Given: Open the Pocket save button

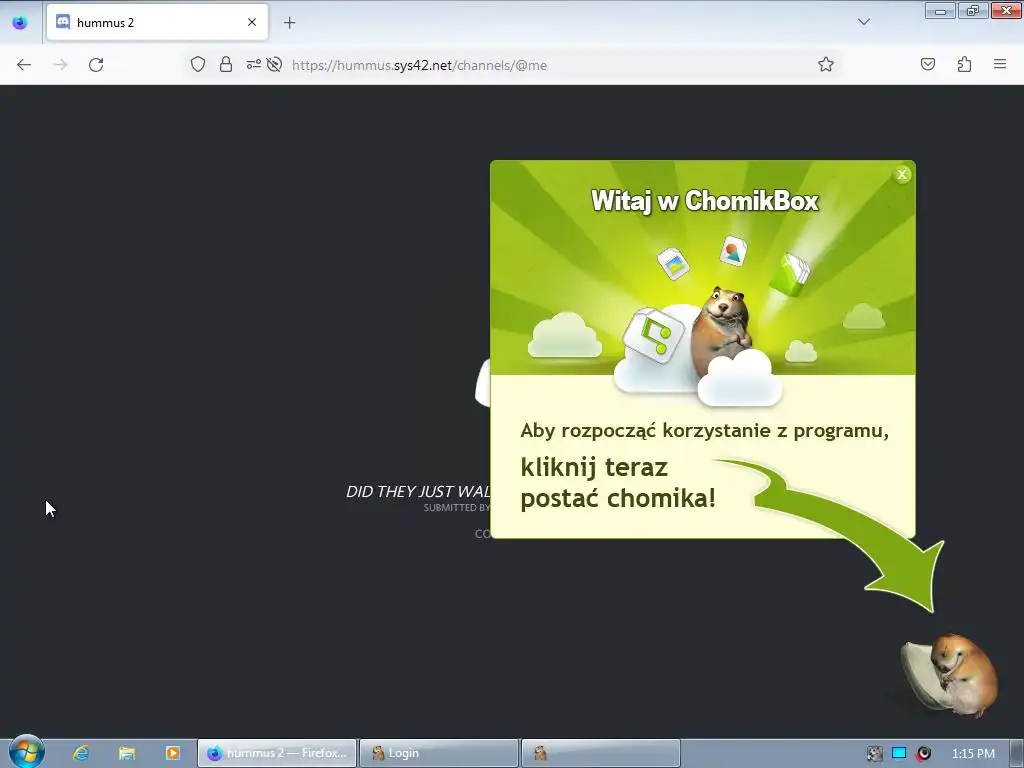Looking at the screenshot, I should (928, 65).
